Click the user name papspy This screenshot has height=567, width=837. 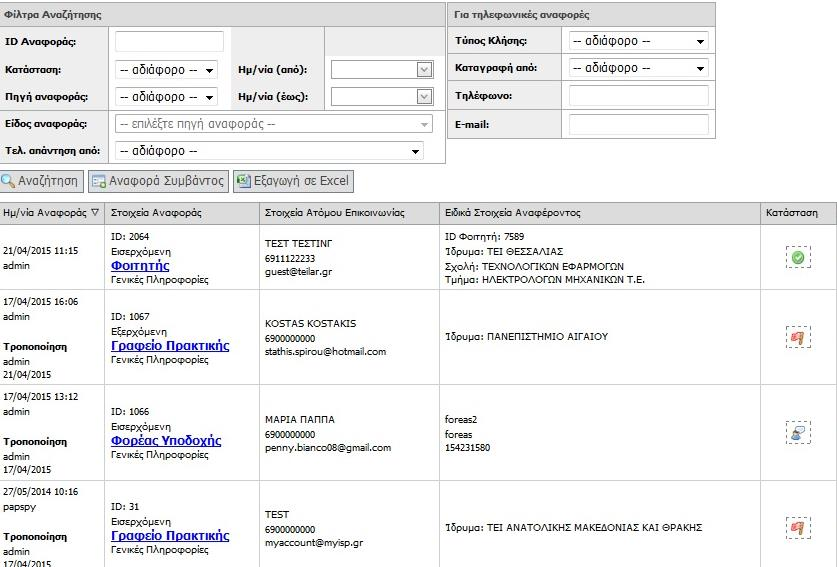click(19, 507)
